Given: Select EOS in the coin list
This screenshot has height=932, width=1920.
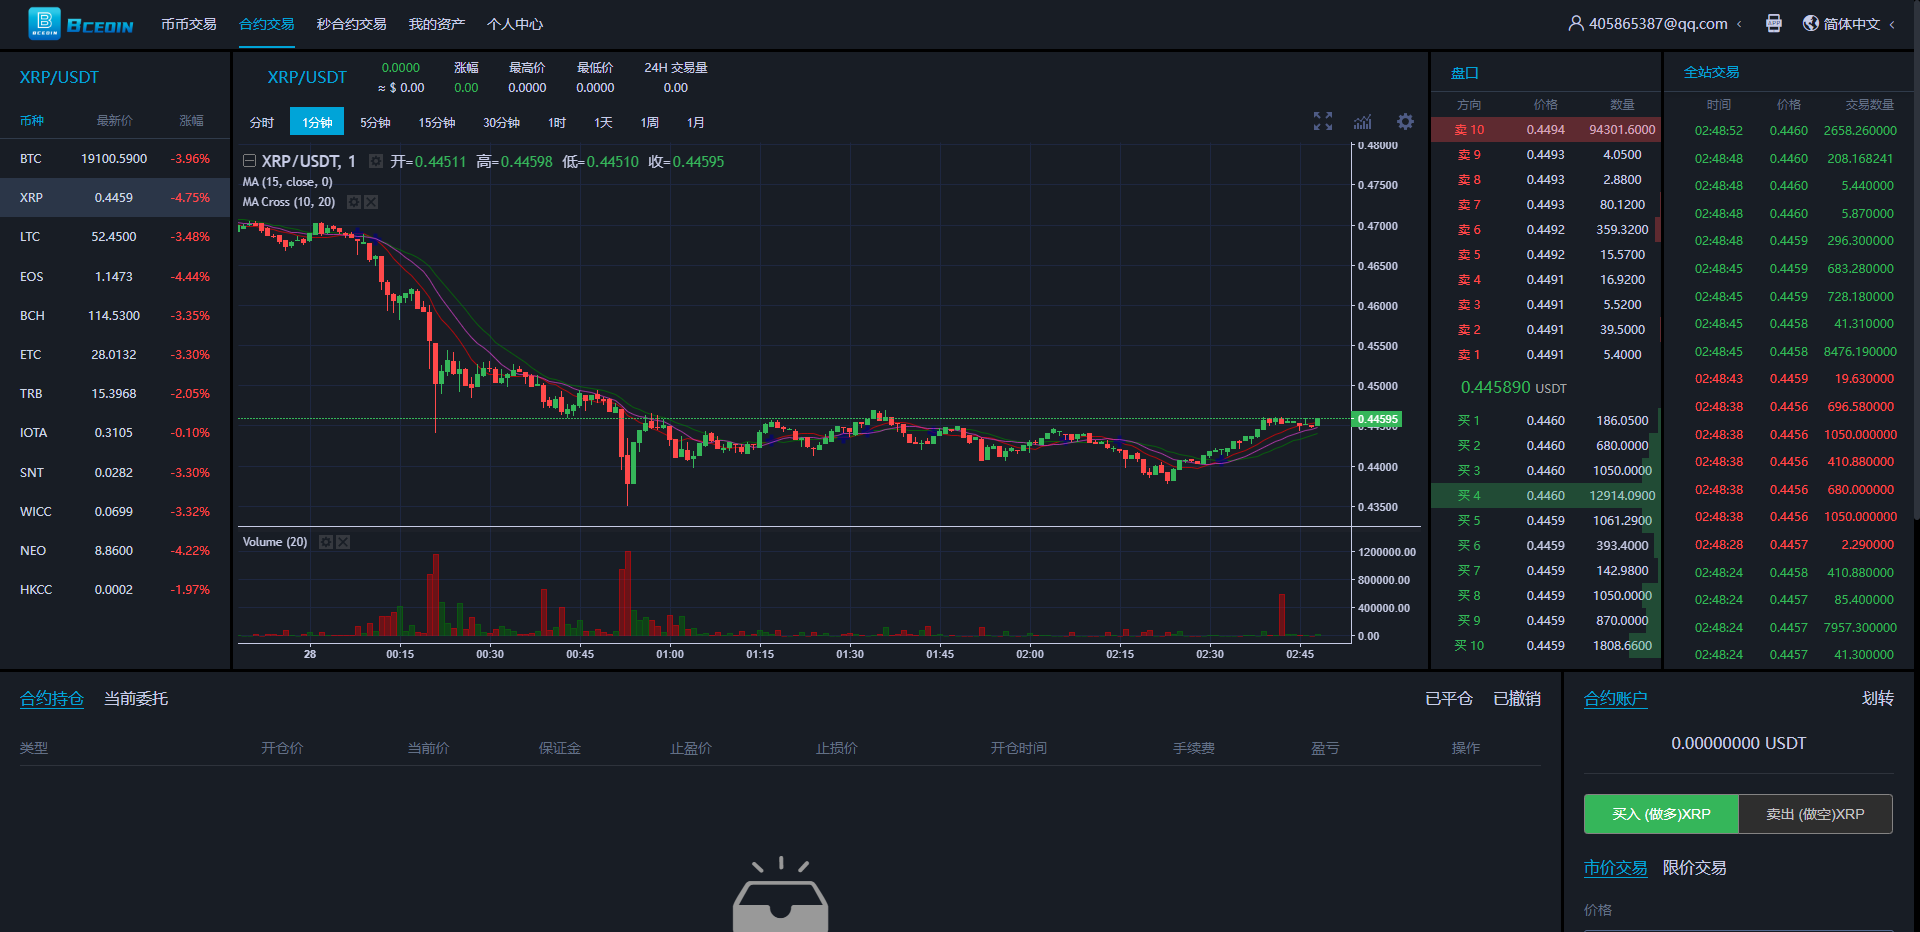Looking at the screenshot, I should (x=115, y=277).
